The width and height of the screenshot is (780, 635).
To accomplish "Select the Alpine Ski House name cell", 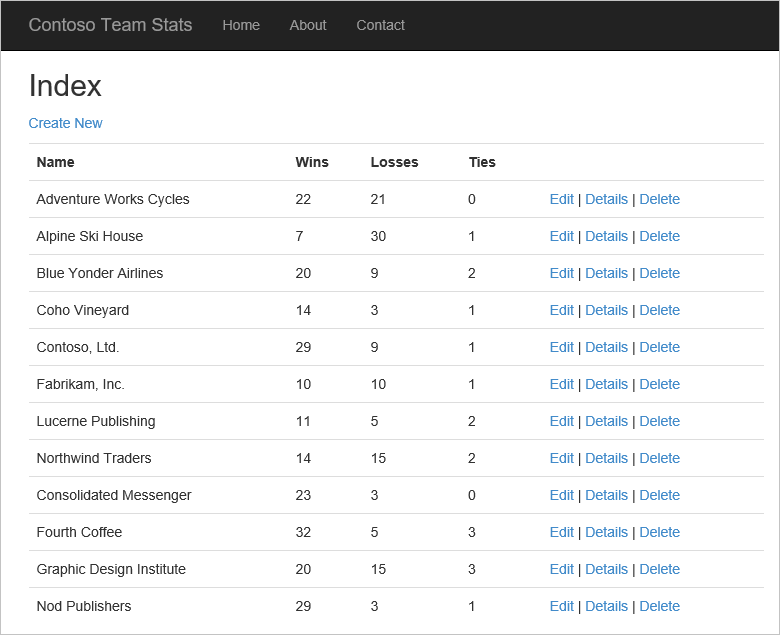I will pyautogui.click(x=90, y=236).
